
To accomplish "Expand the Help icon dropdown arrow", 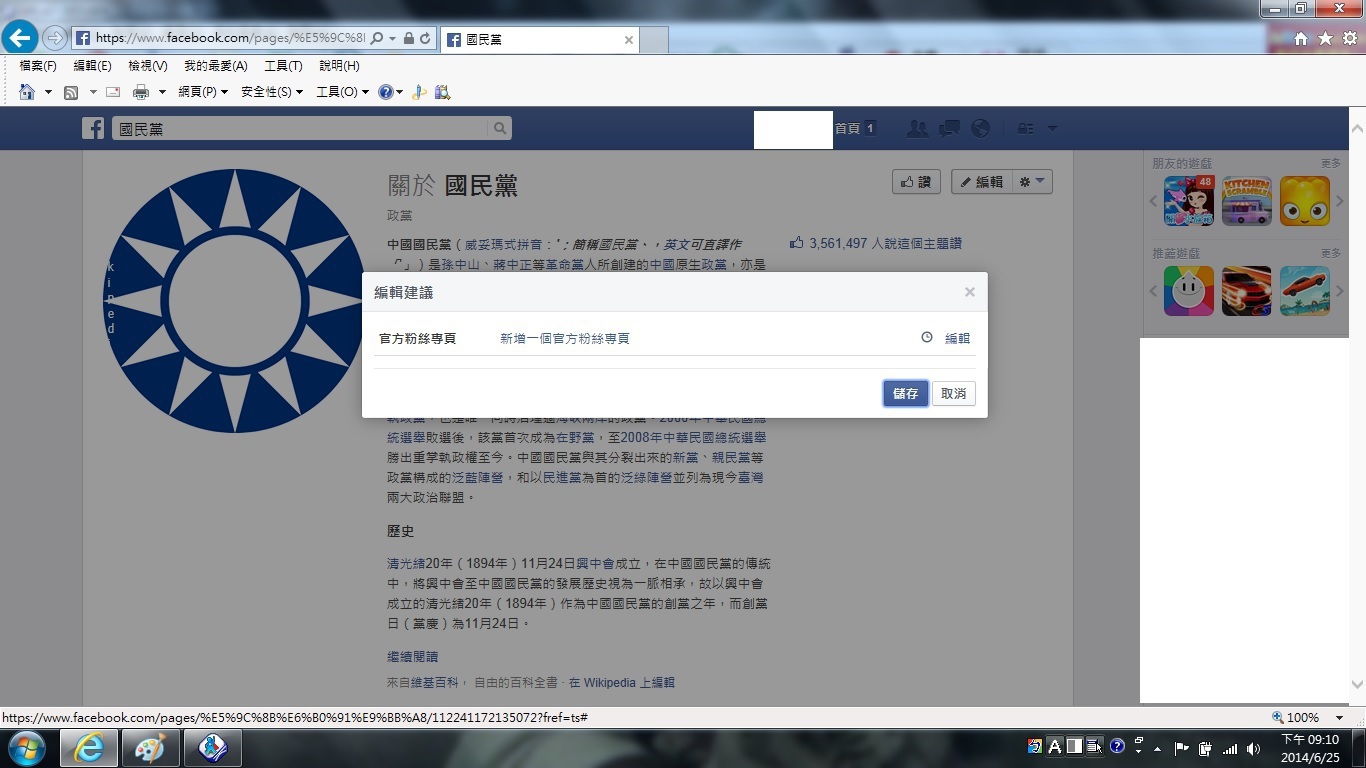I will [400, 92].
